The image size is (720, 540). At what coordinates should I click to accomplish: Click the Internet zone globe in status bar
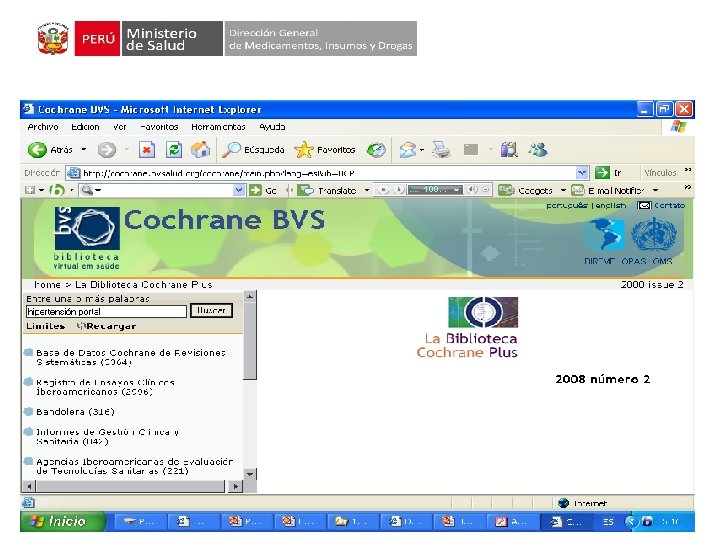563,503
